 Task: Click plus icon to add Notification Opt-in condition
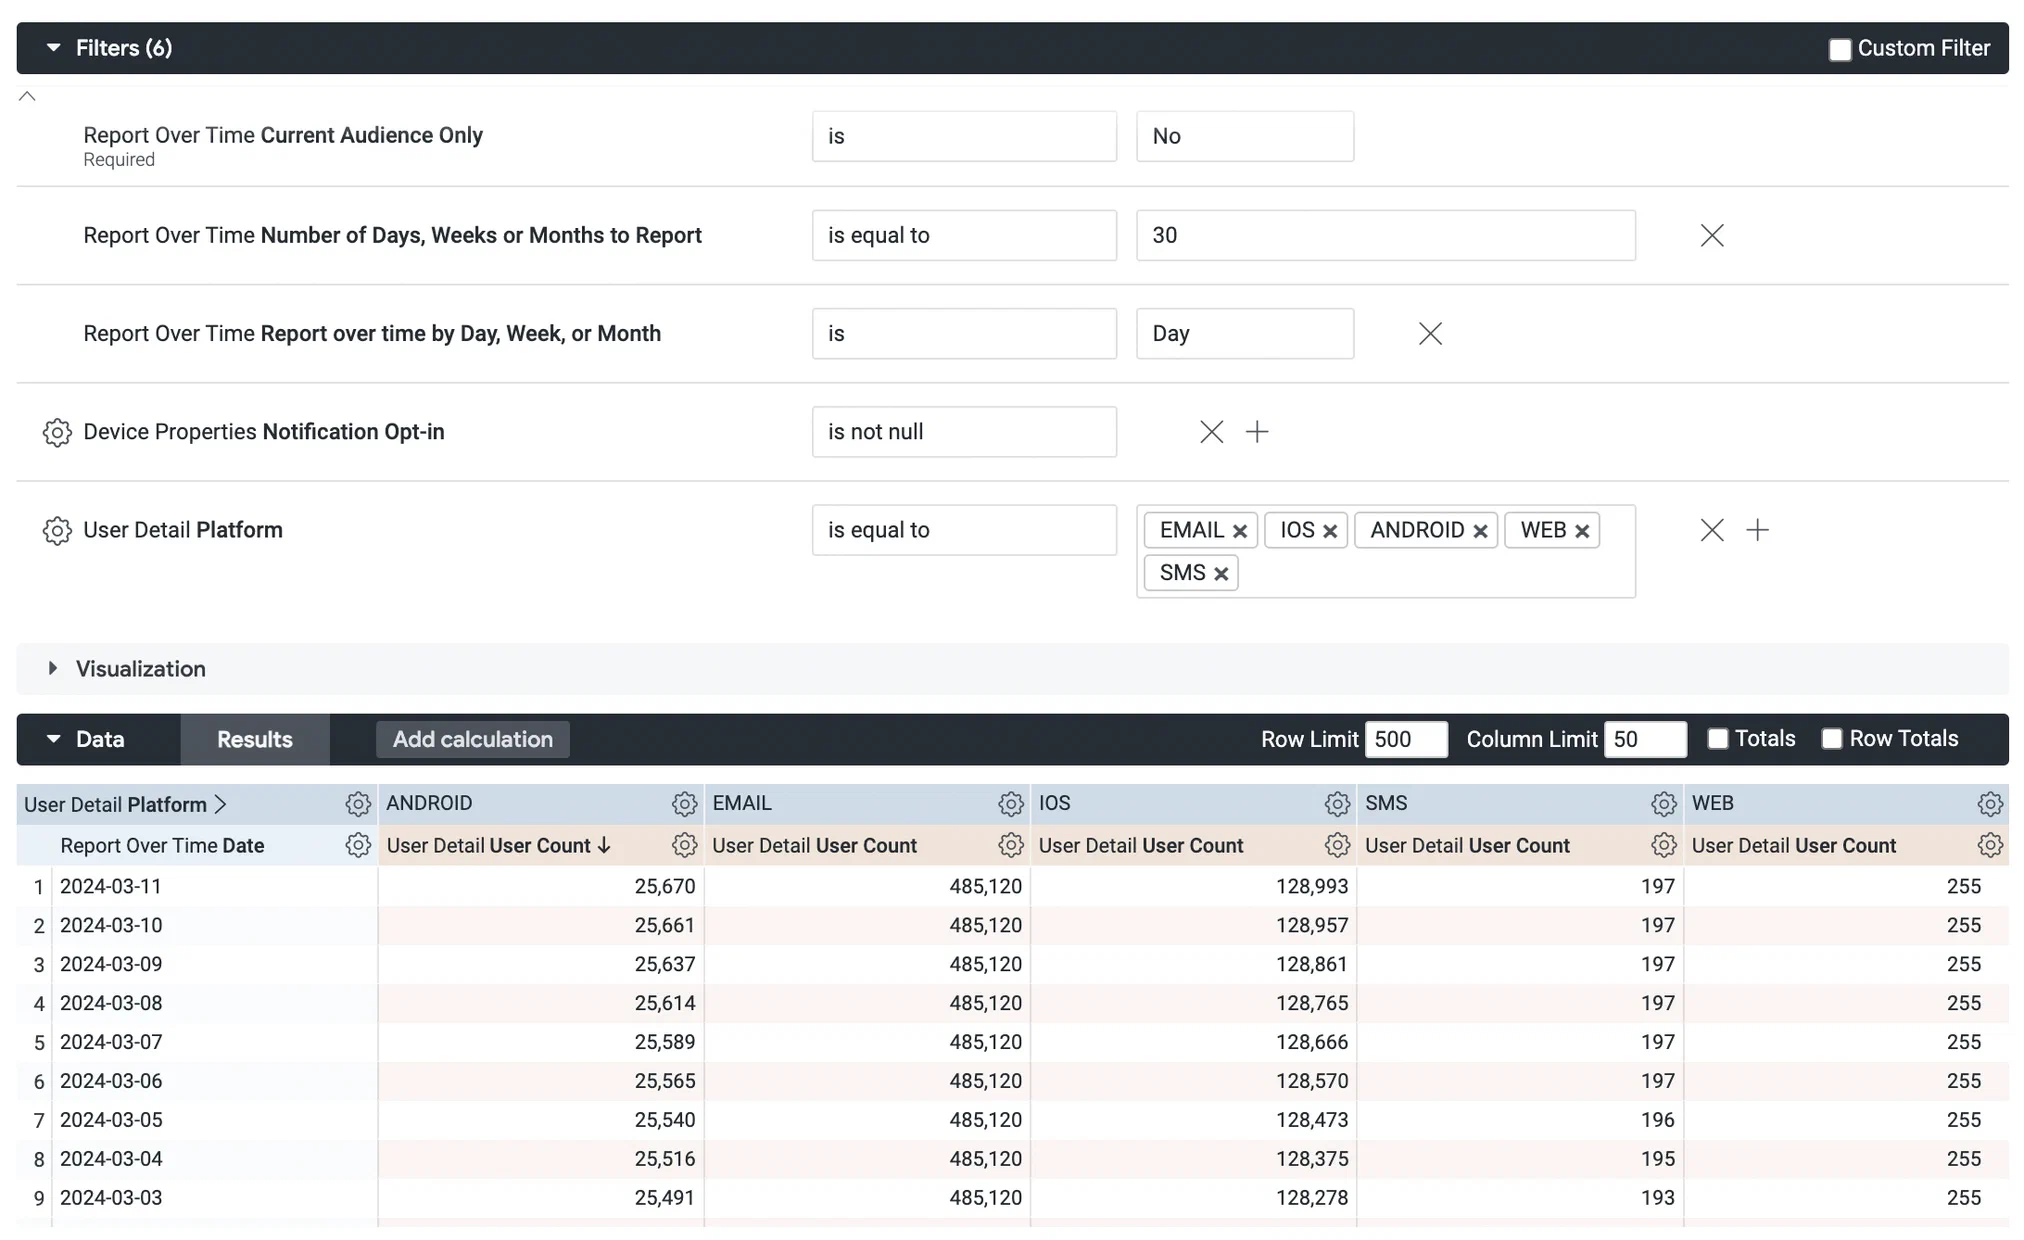[1257, 431]
